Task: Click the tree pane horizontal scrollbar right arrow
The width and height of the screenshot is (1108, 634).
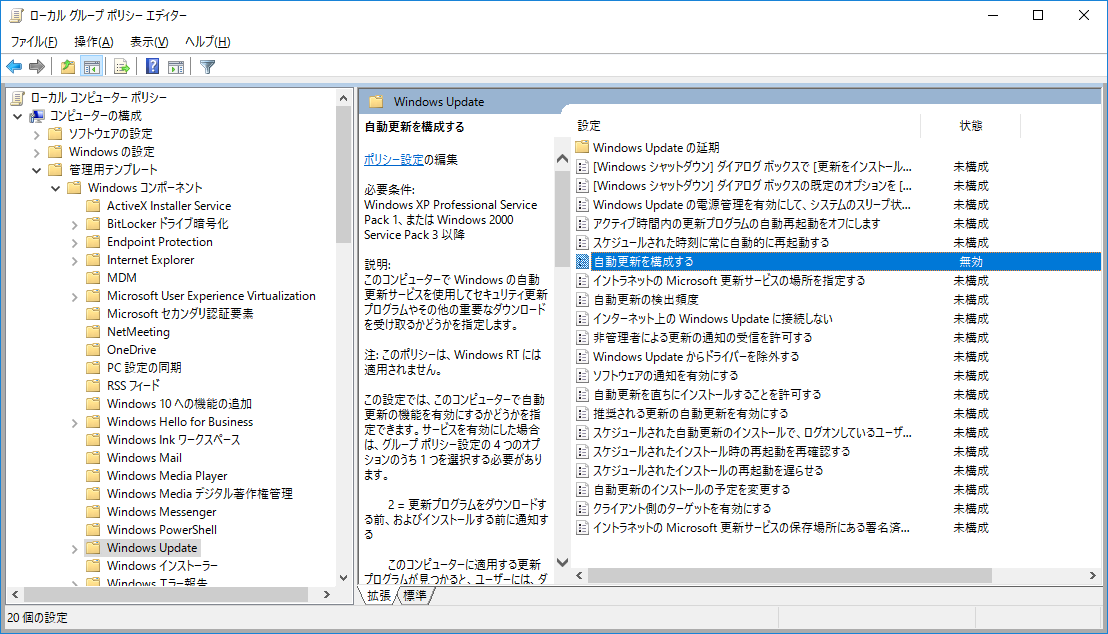Action: pos(326,595)
